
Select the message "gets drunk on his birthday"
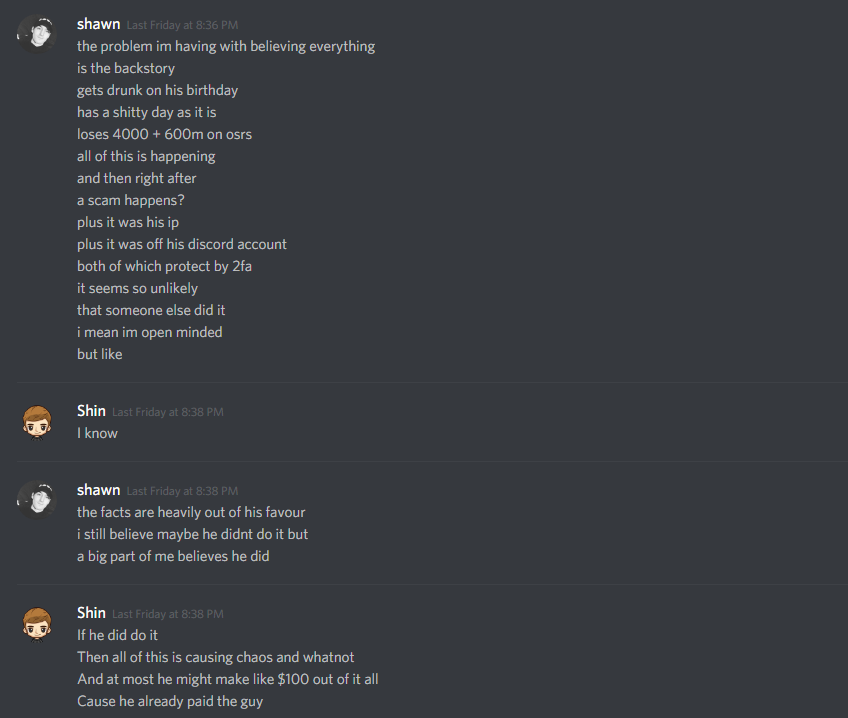(x=157, y=90)
